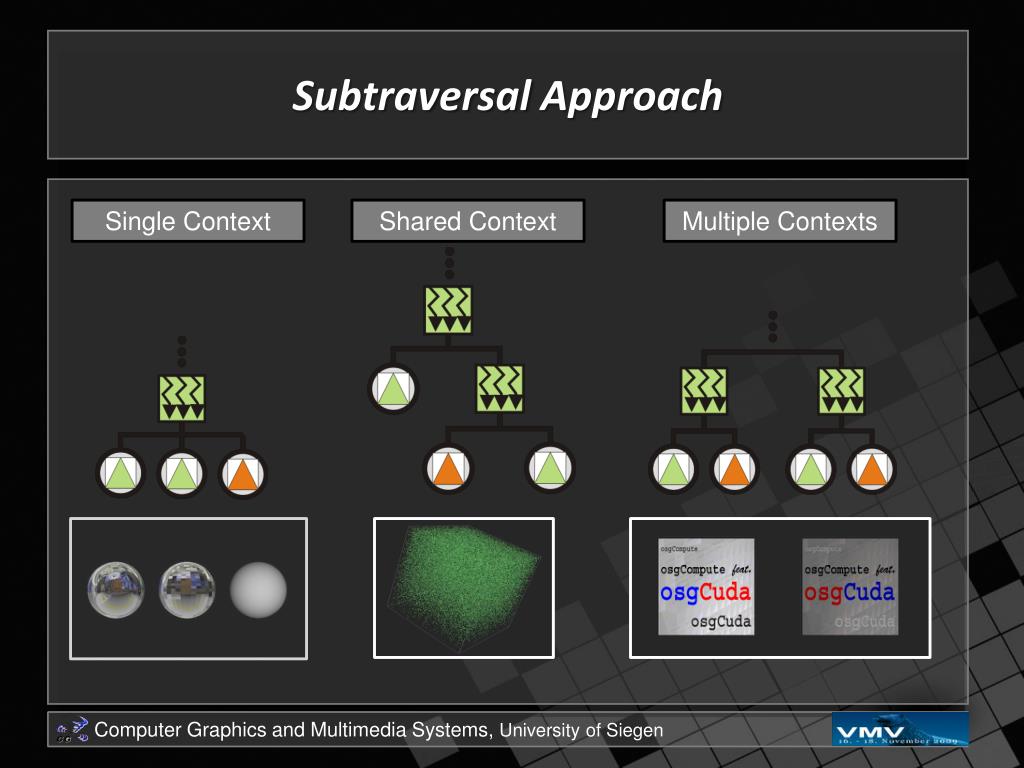Click the left osgCuda image with blue text
This screenshot has width=1024, height=768.
pyautogui.click(x=706, y=586)
